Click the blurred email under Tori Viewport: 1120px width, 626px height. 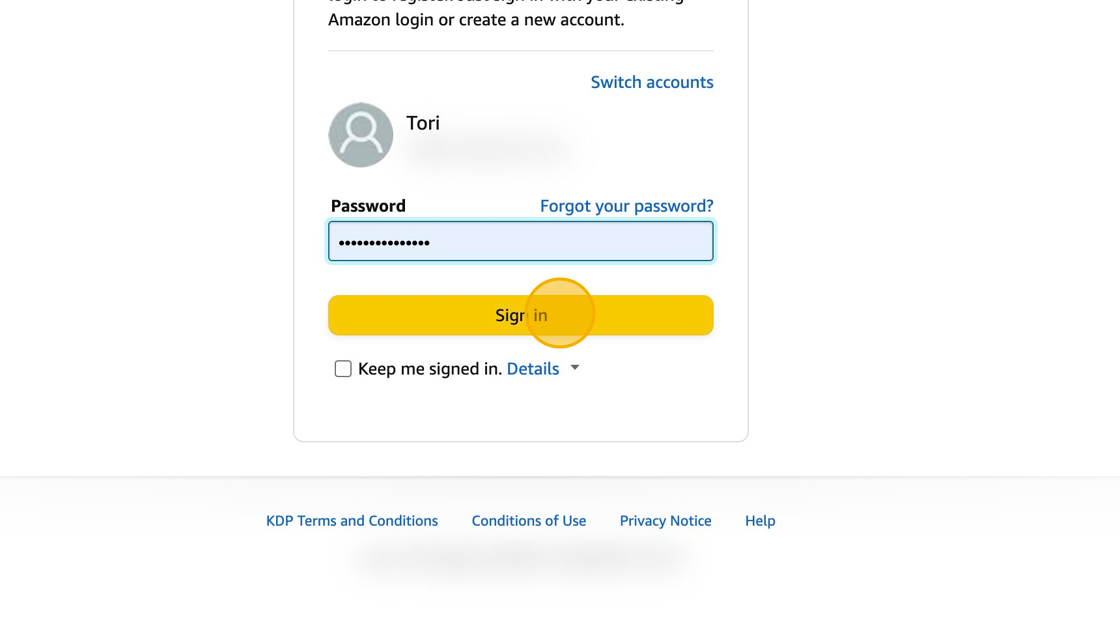pos(488,151)
